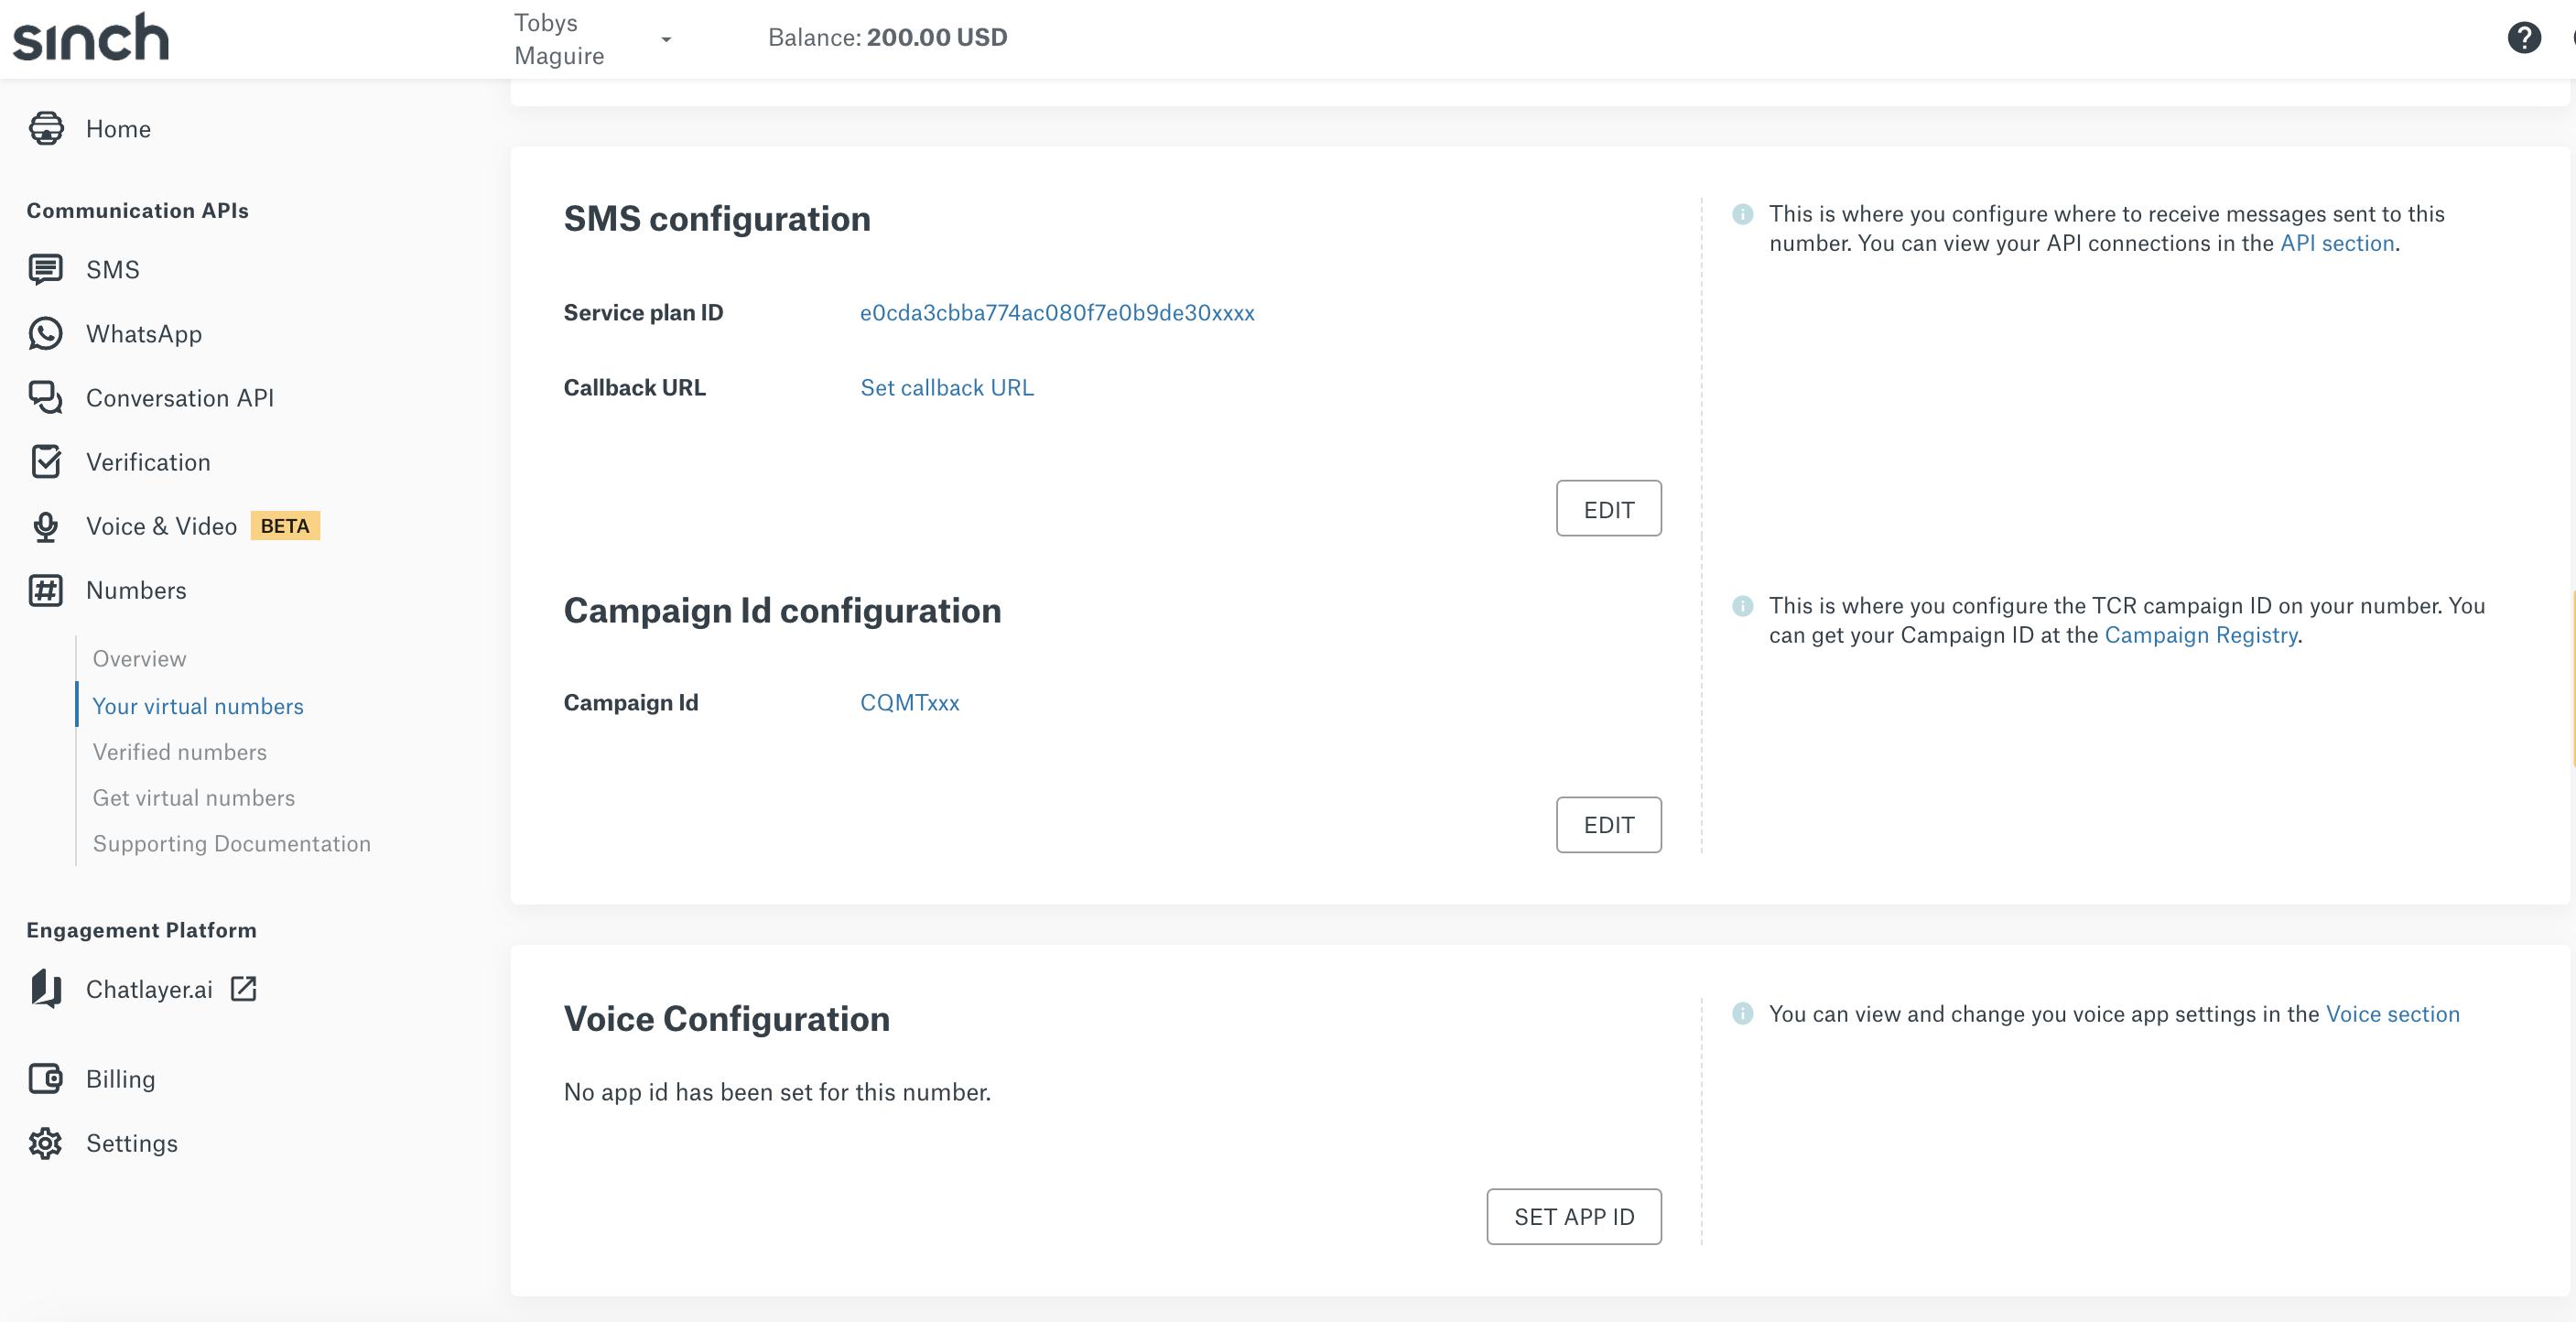Open the Numbers menu item
The image size is (2576, 1322).
(136, 590)
